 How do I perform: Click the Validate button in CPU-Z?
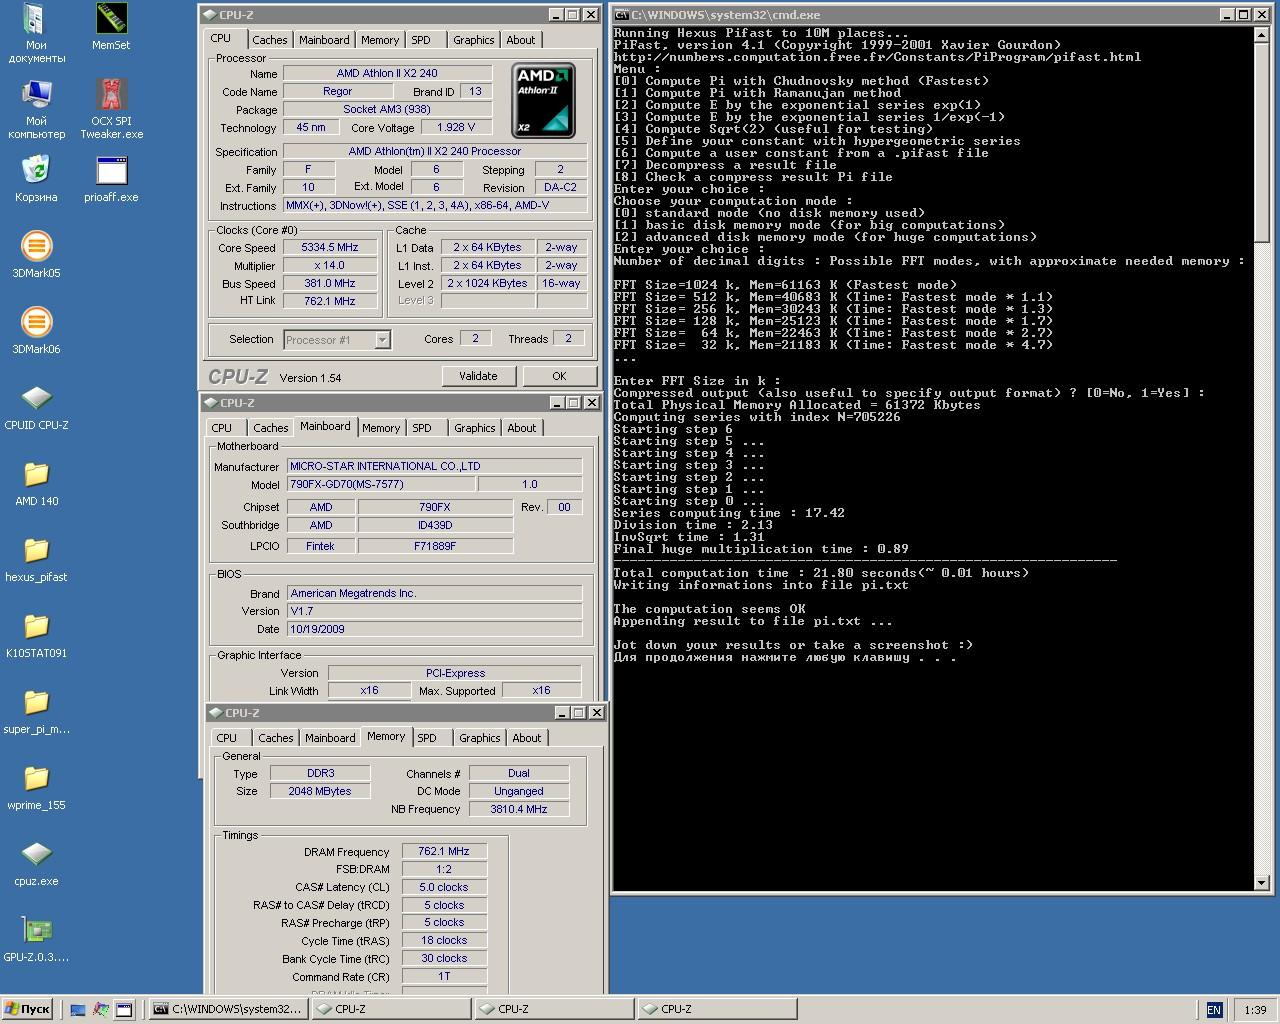(x=478, y=376)
